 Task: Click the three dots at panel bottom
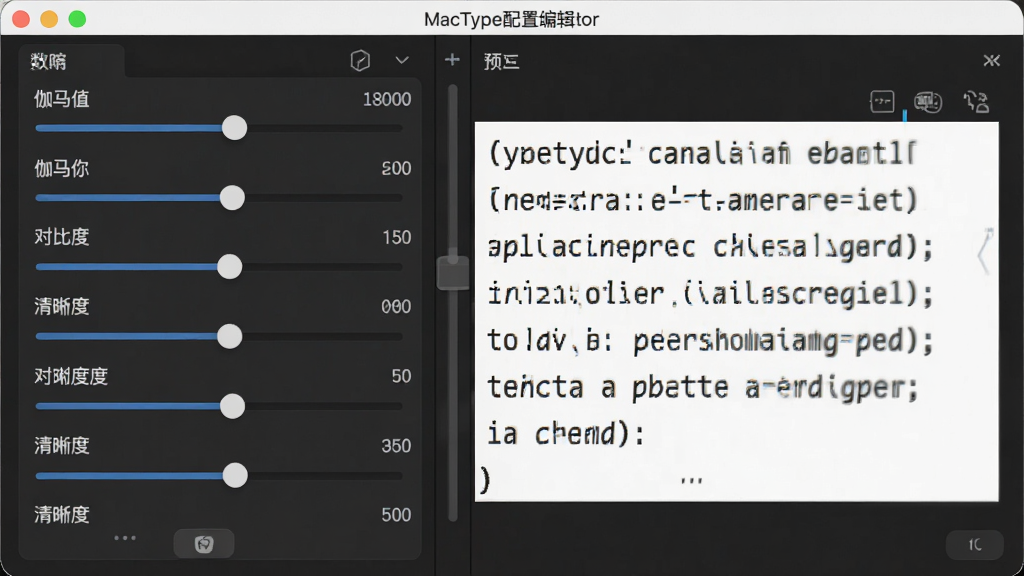[x=125, y=538]
